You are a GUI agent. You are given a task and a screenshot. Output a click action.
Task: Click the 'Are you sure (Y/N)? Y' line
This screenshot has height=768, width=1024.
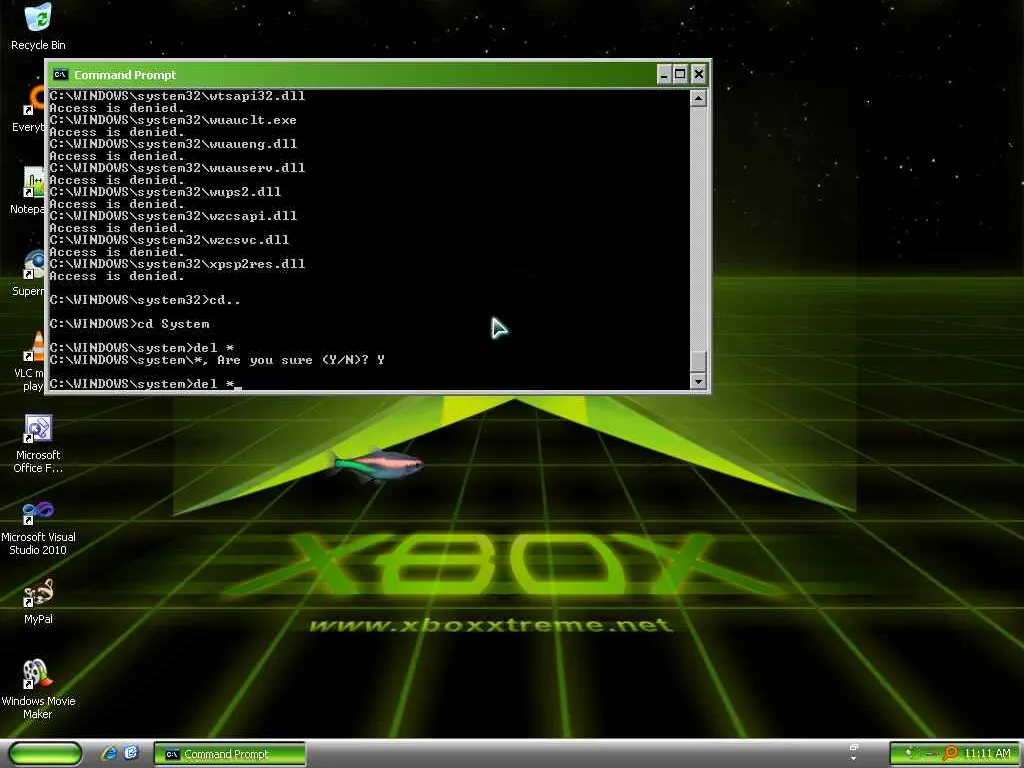217,360
